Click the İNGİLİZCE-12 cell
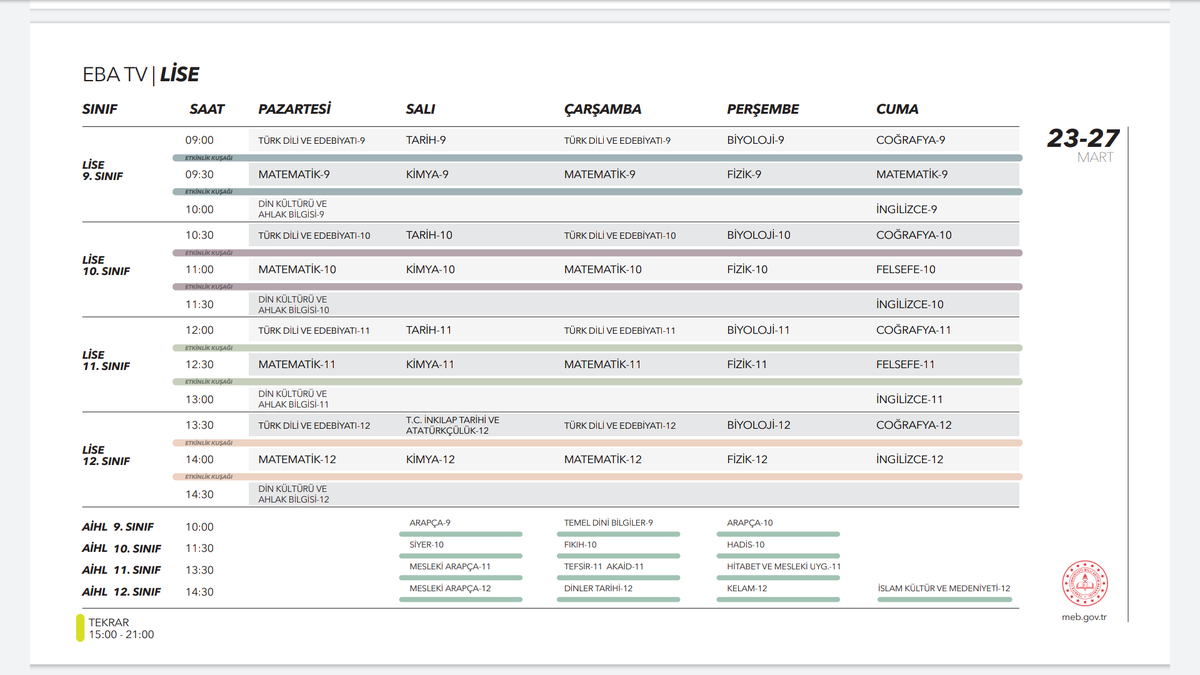Viewport: 1200px width, 675px height. pos(910,459)
